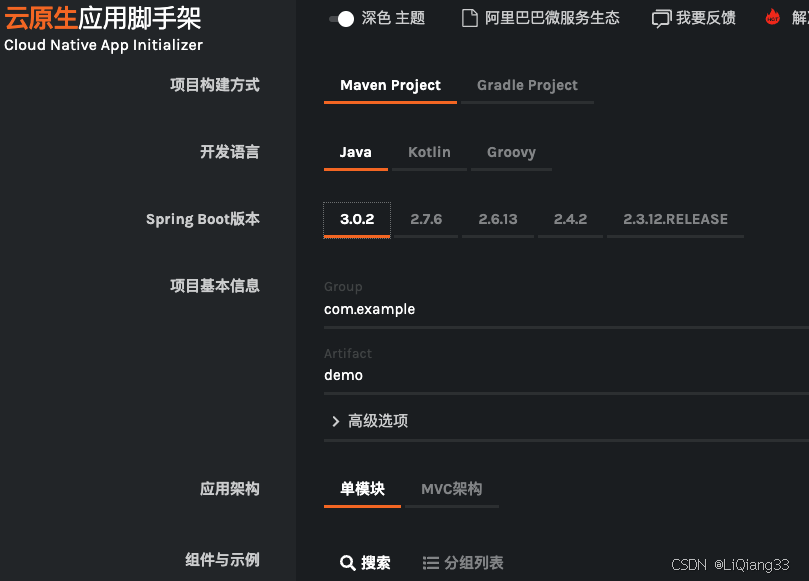
Task: Open the 搜索 components tab
Action: (x=365, y=562)
